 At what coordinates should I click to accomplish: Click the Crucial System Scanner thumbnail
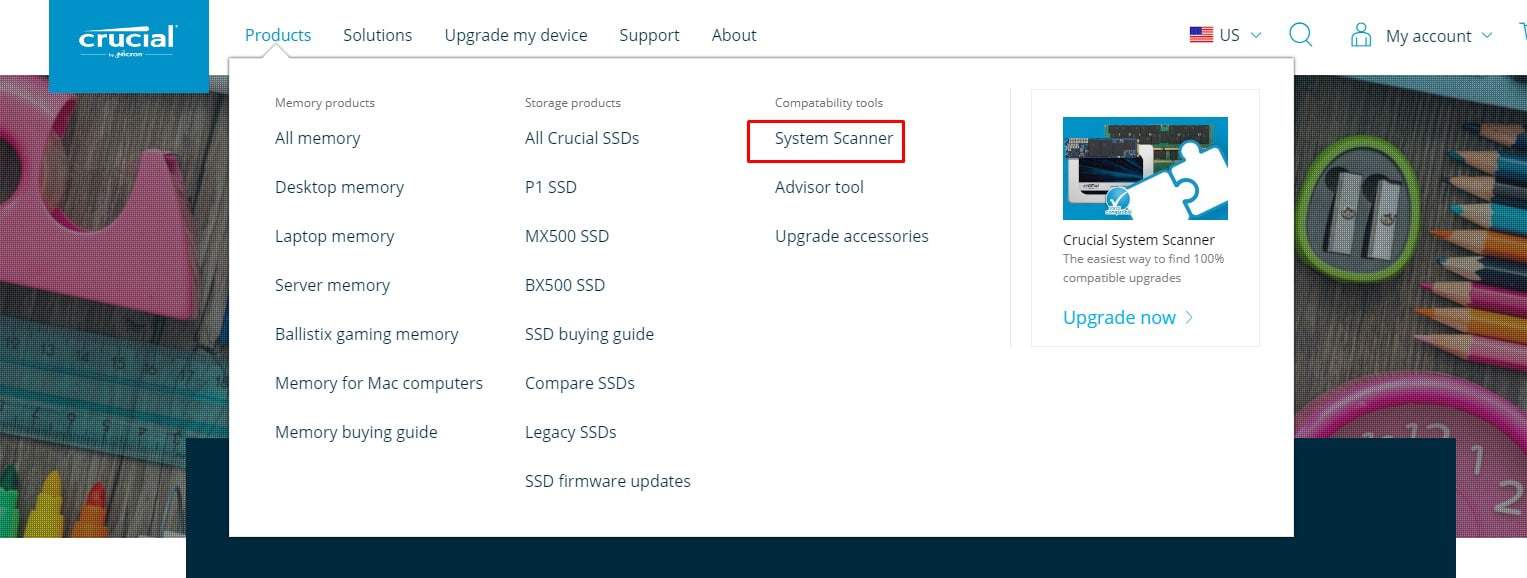(x=1145, y=168)
